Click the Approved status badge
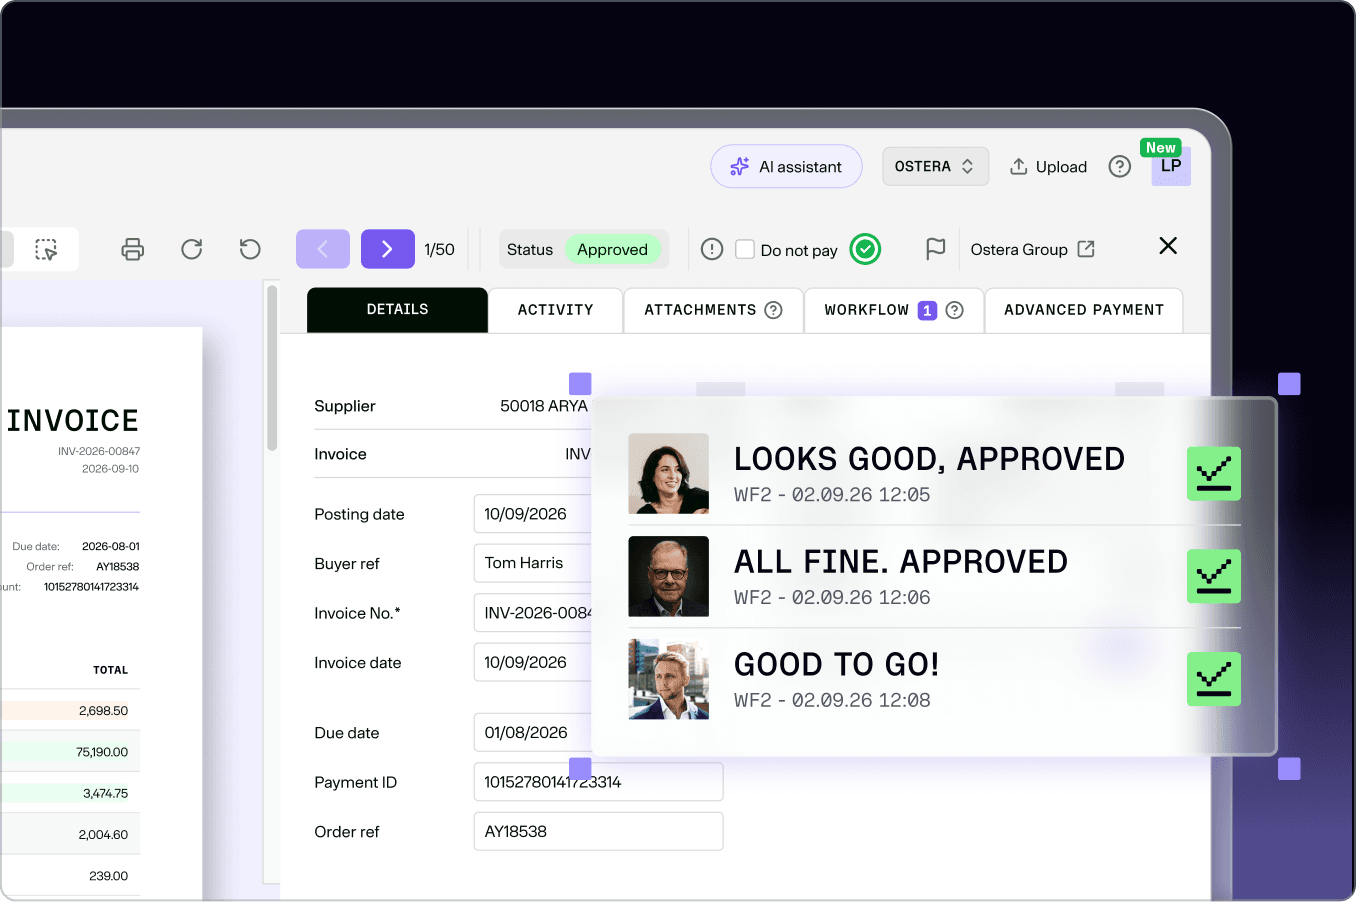This screenshot has width=1356, height=902. tap(612, 250)
